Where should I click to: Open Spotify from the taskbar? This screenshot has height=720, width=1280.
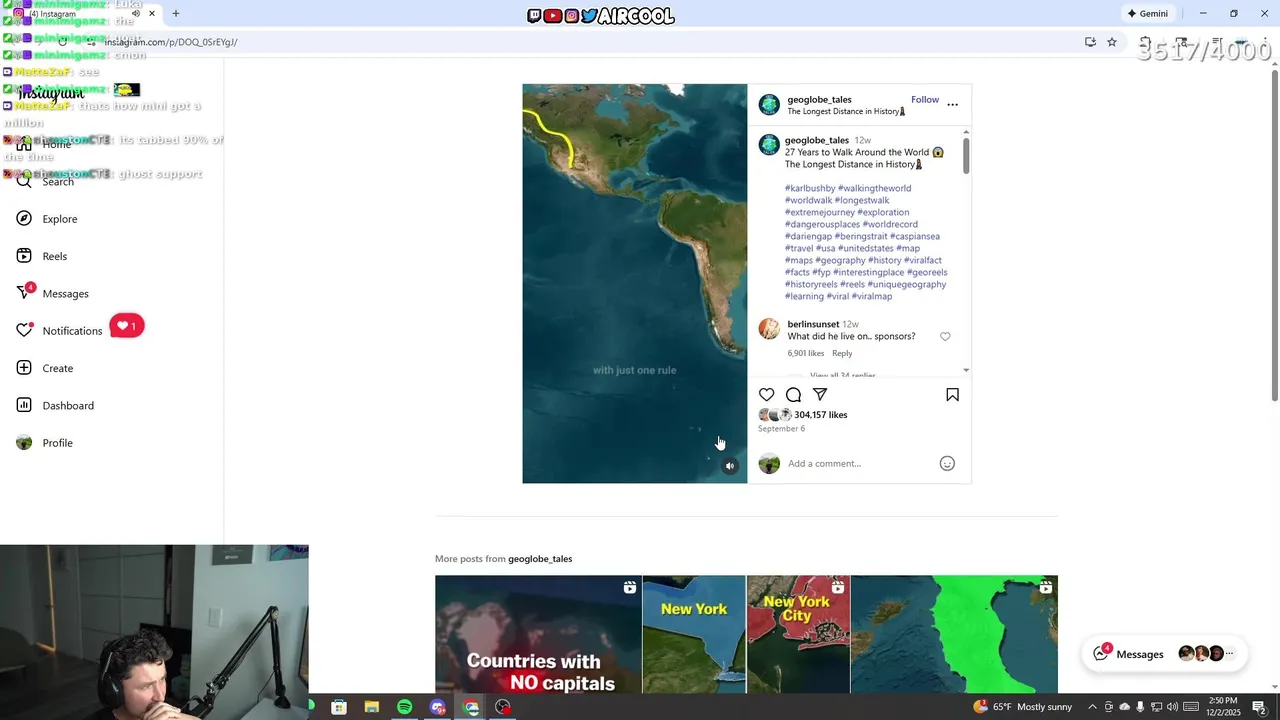tap(404, 707)
